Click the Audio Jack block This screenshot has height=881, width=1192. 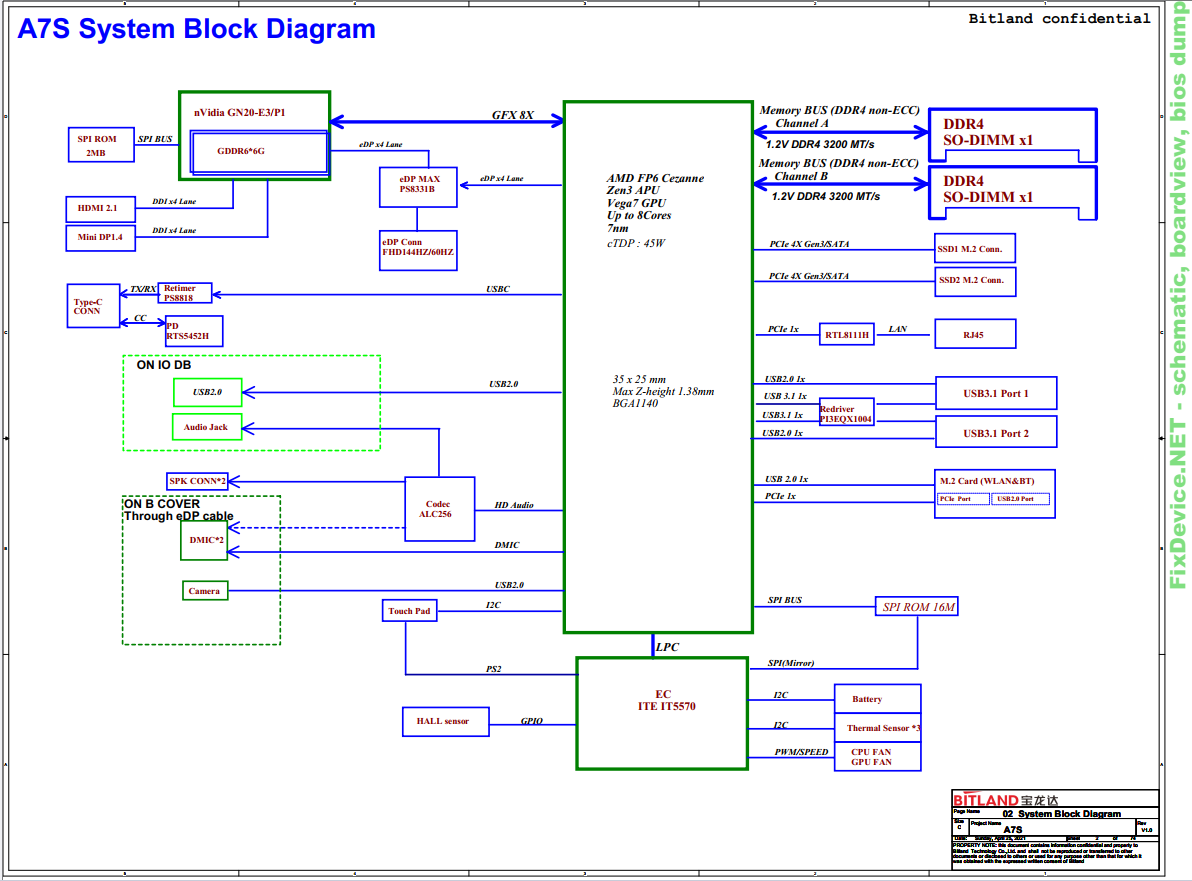[207, 427]
